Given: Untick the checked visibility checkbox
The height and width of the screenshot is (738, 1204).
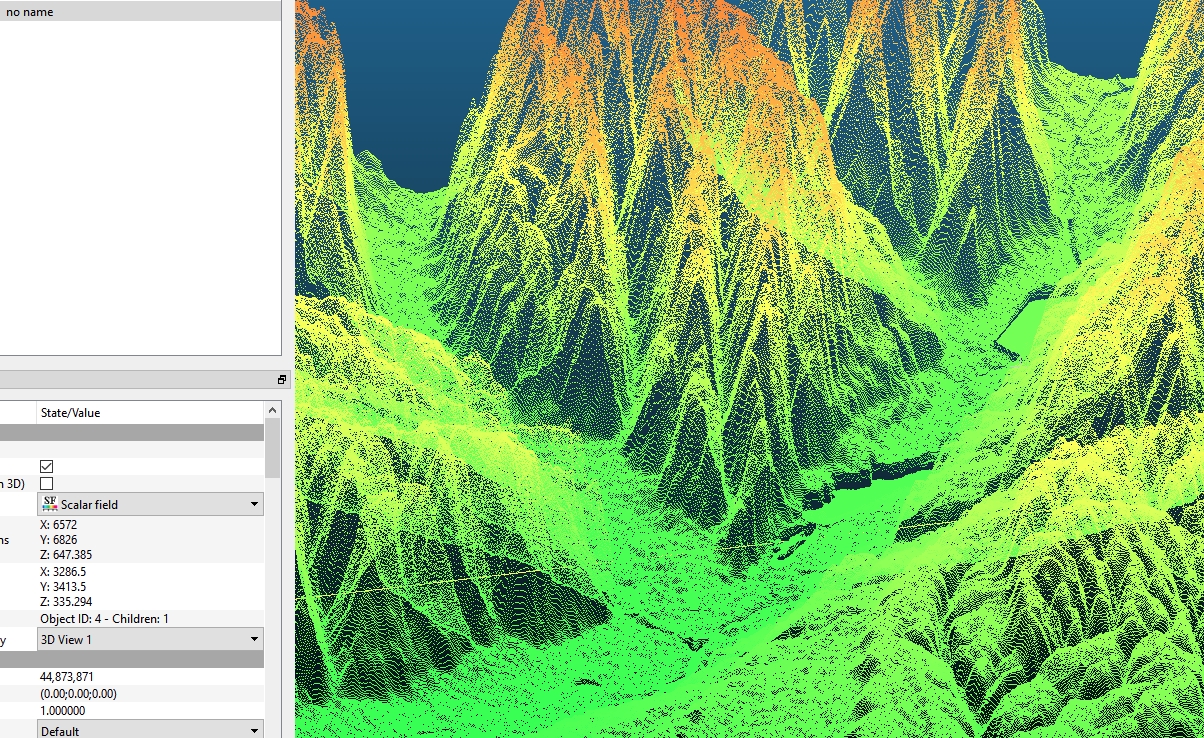Looking at the screenshot, I should pos(47,467).
